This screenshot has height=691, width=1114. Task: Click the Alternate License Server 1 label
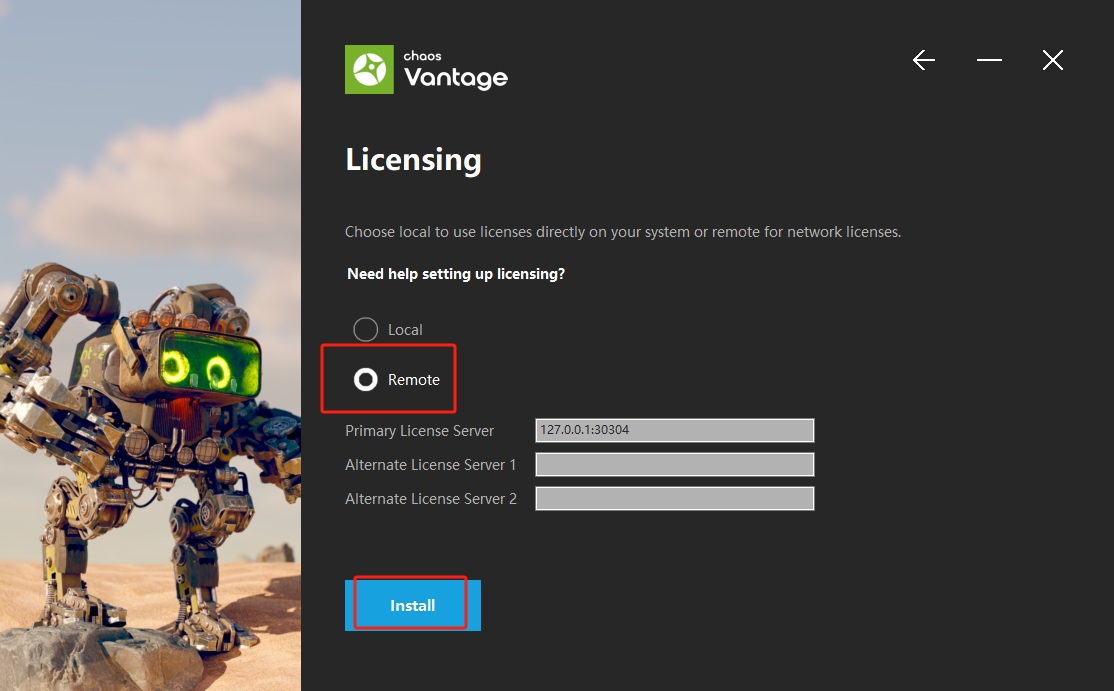click(x=431, y=465)
